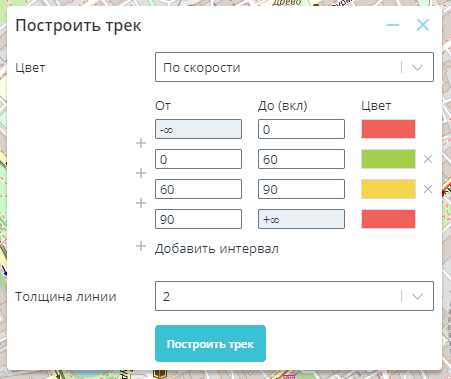This screenshot has width=451, height=379.
Task: Minimize the Построить трек dialog
Action: coord(393,25)
